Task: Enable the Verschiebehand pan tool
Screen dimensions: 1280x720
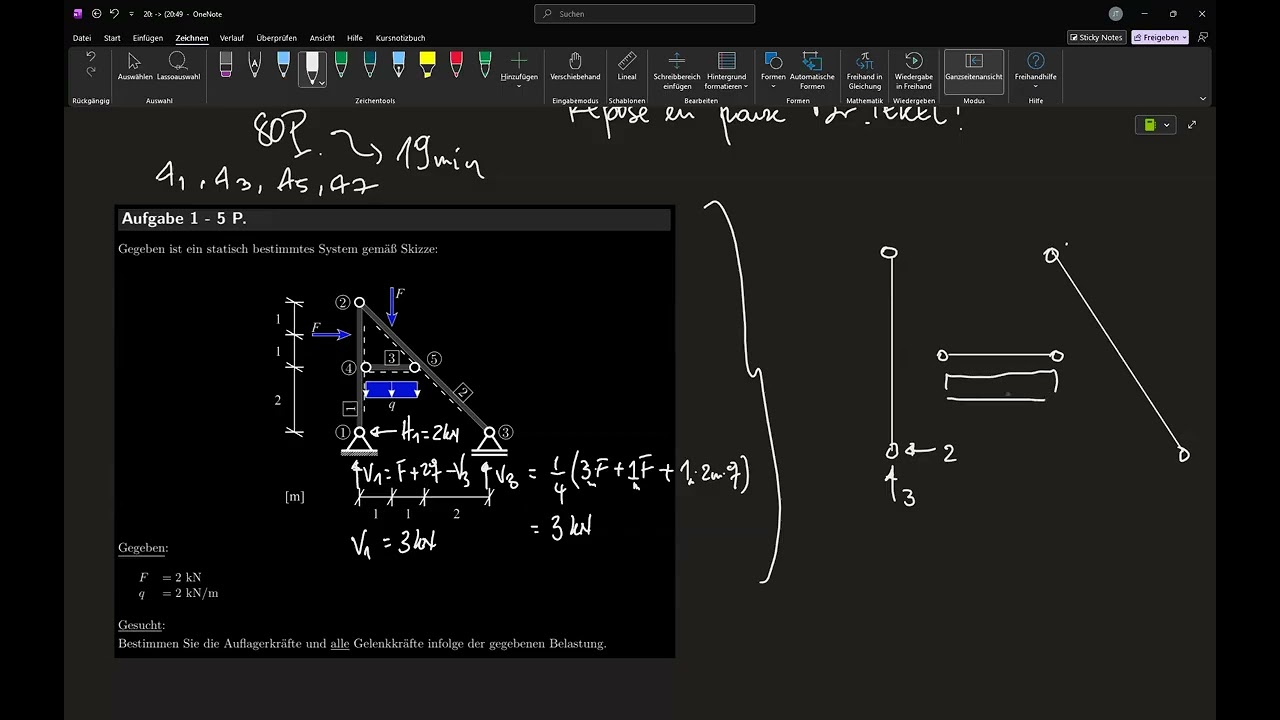Action: tap(575, 67)
